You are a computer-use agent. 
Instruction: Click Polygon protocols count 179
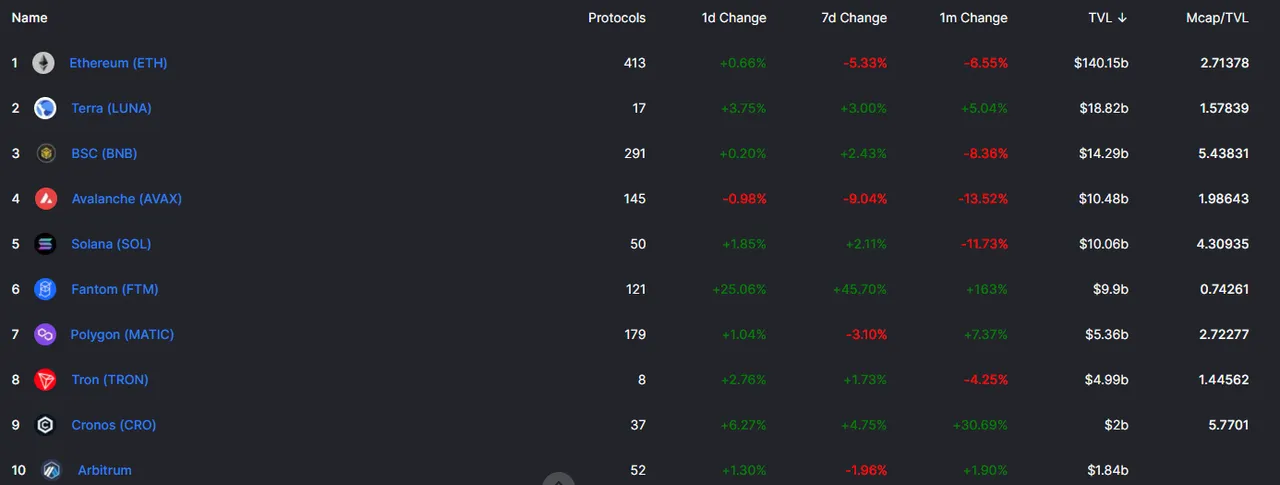[635, 335]
